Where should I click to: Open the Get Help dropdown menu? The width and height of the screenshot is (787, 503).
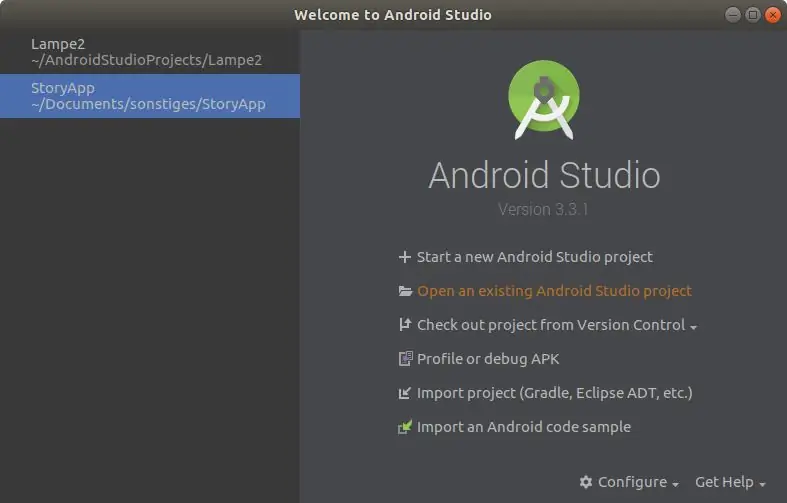click(x=730, y=482)
